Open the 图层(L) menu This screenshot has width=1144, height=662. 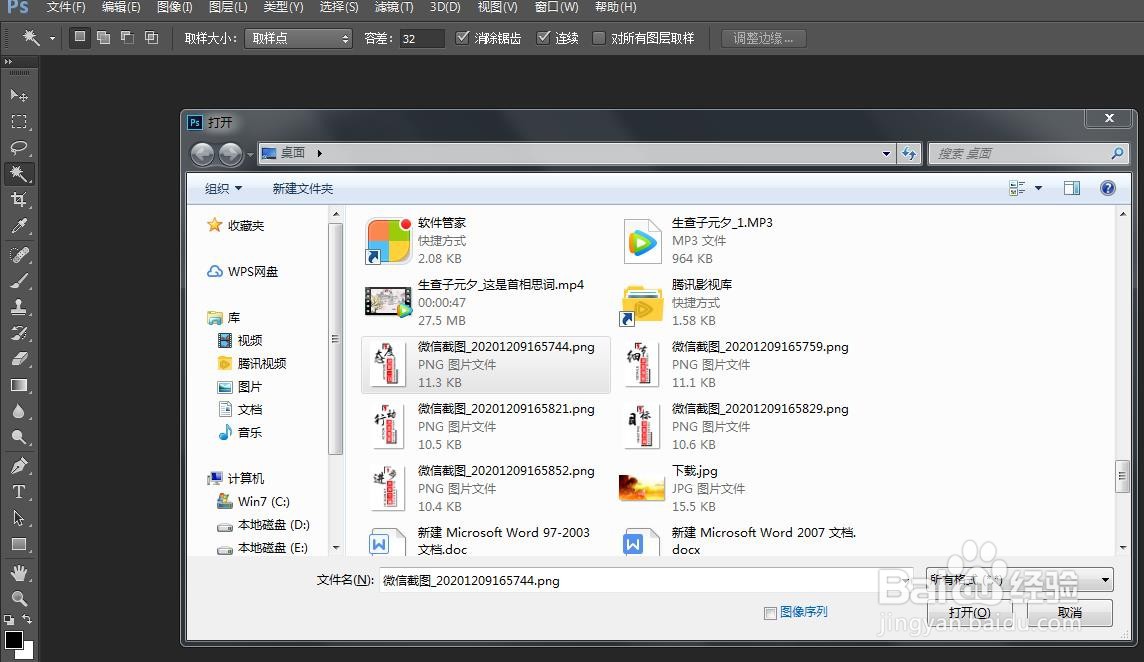click(228, 7)
